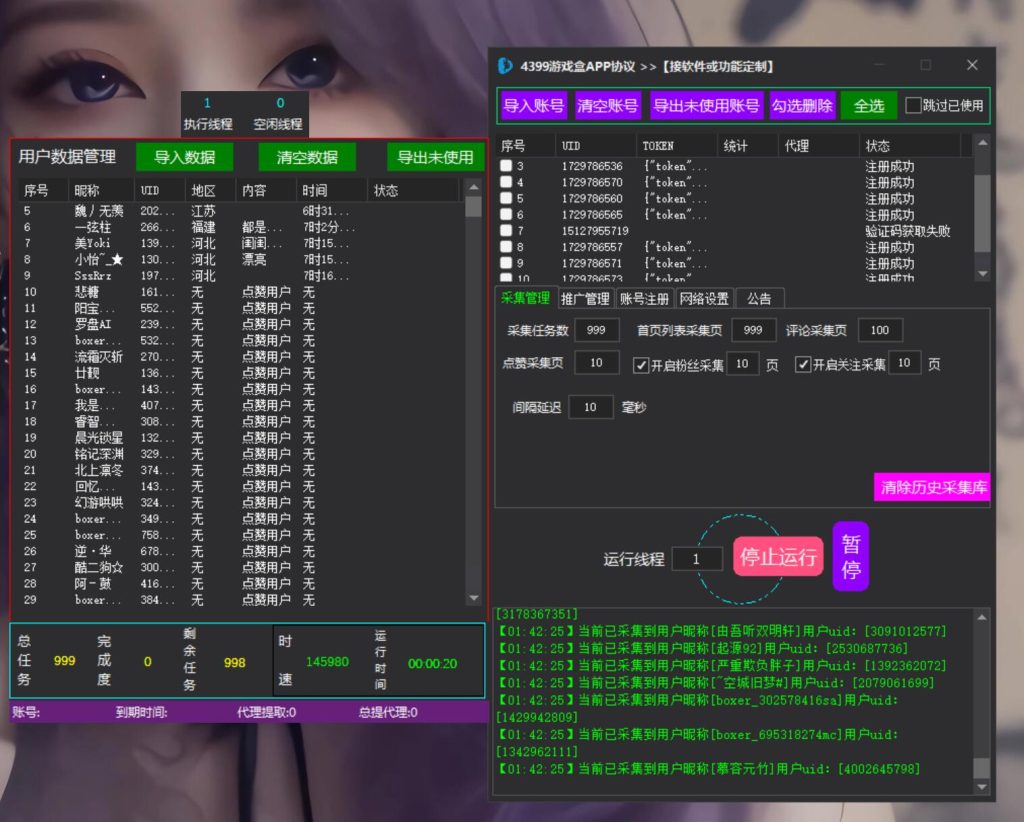This screenshot has height=822, width=1024.
Task: Toggle 开启粉丝采集 checkbox
Action: pos(641,365)
